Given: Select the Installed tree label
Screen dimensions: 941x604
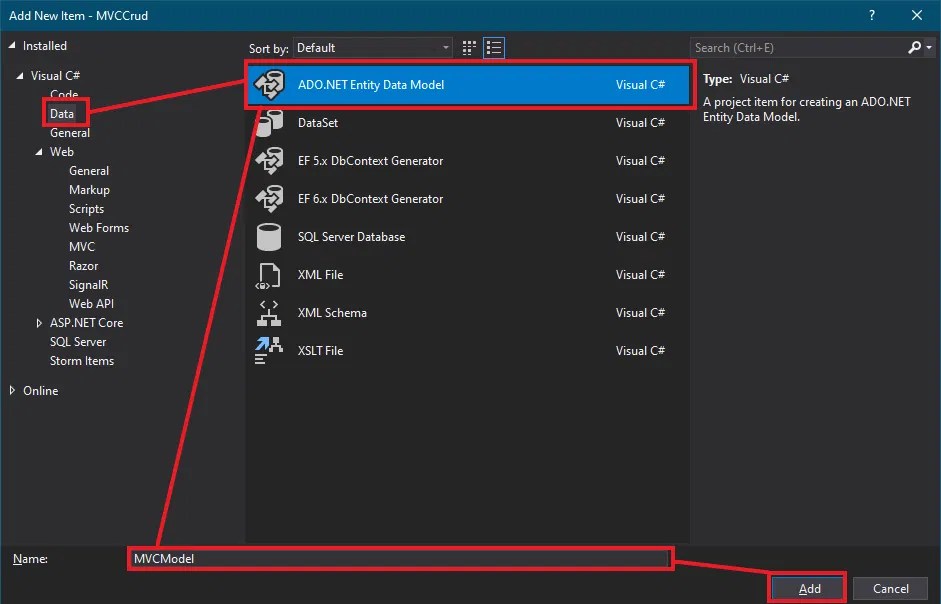Looking at the screenshot, I should (x=44, y=46).
